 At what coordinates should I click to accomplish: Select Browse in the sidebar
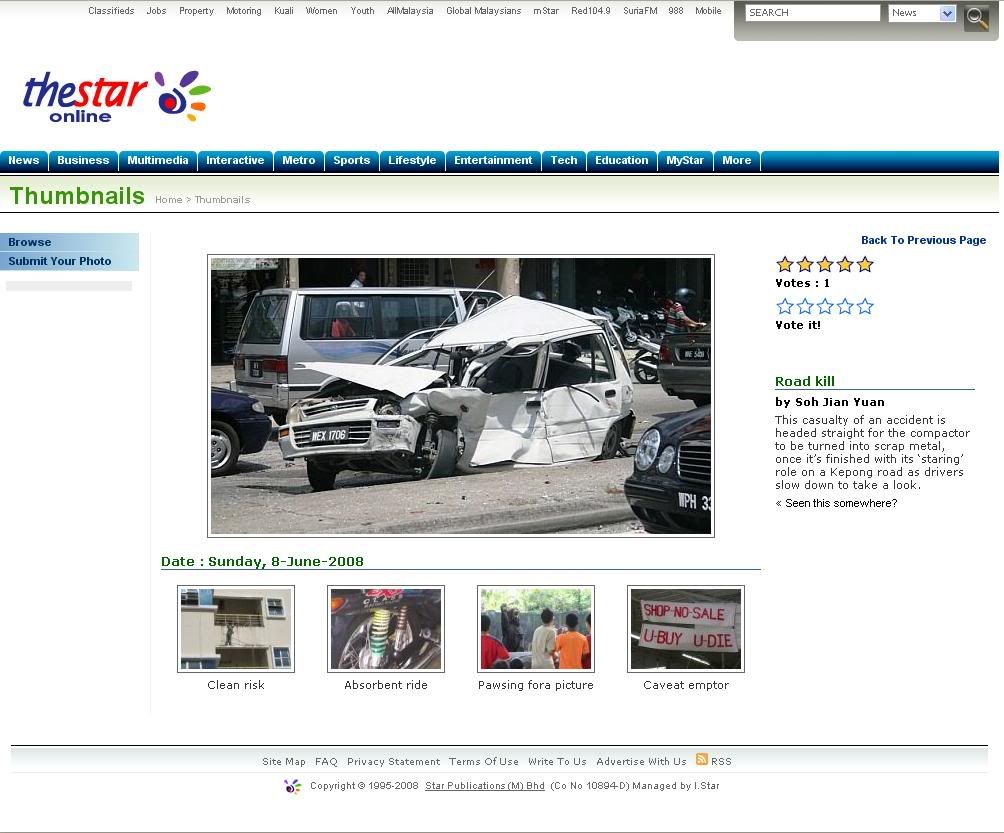(29, 241)
